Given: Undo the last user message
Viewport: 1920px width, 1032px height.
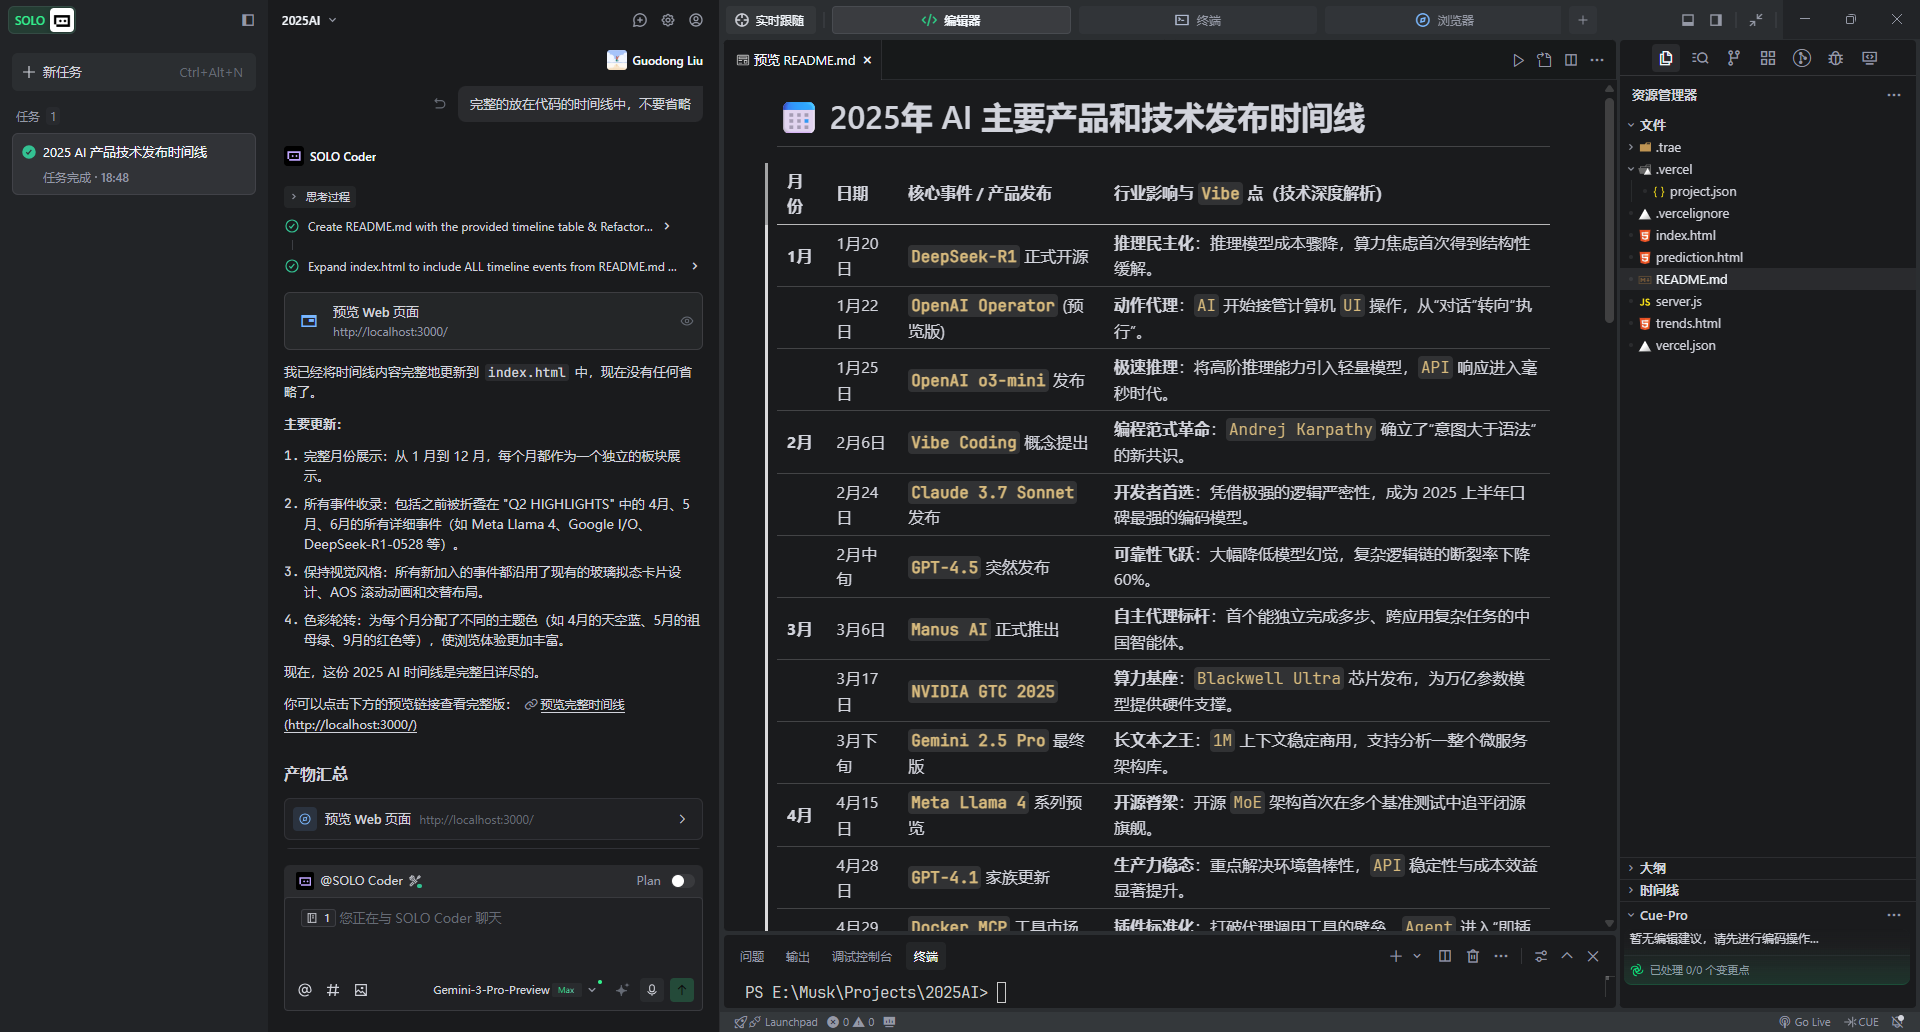Looking at the screenshot, I should [x=440, y=104].
